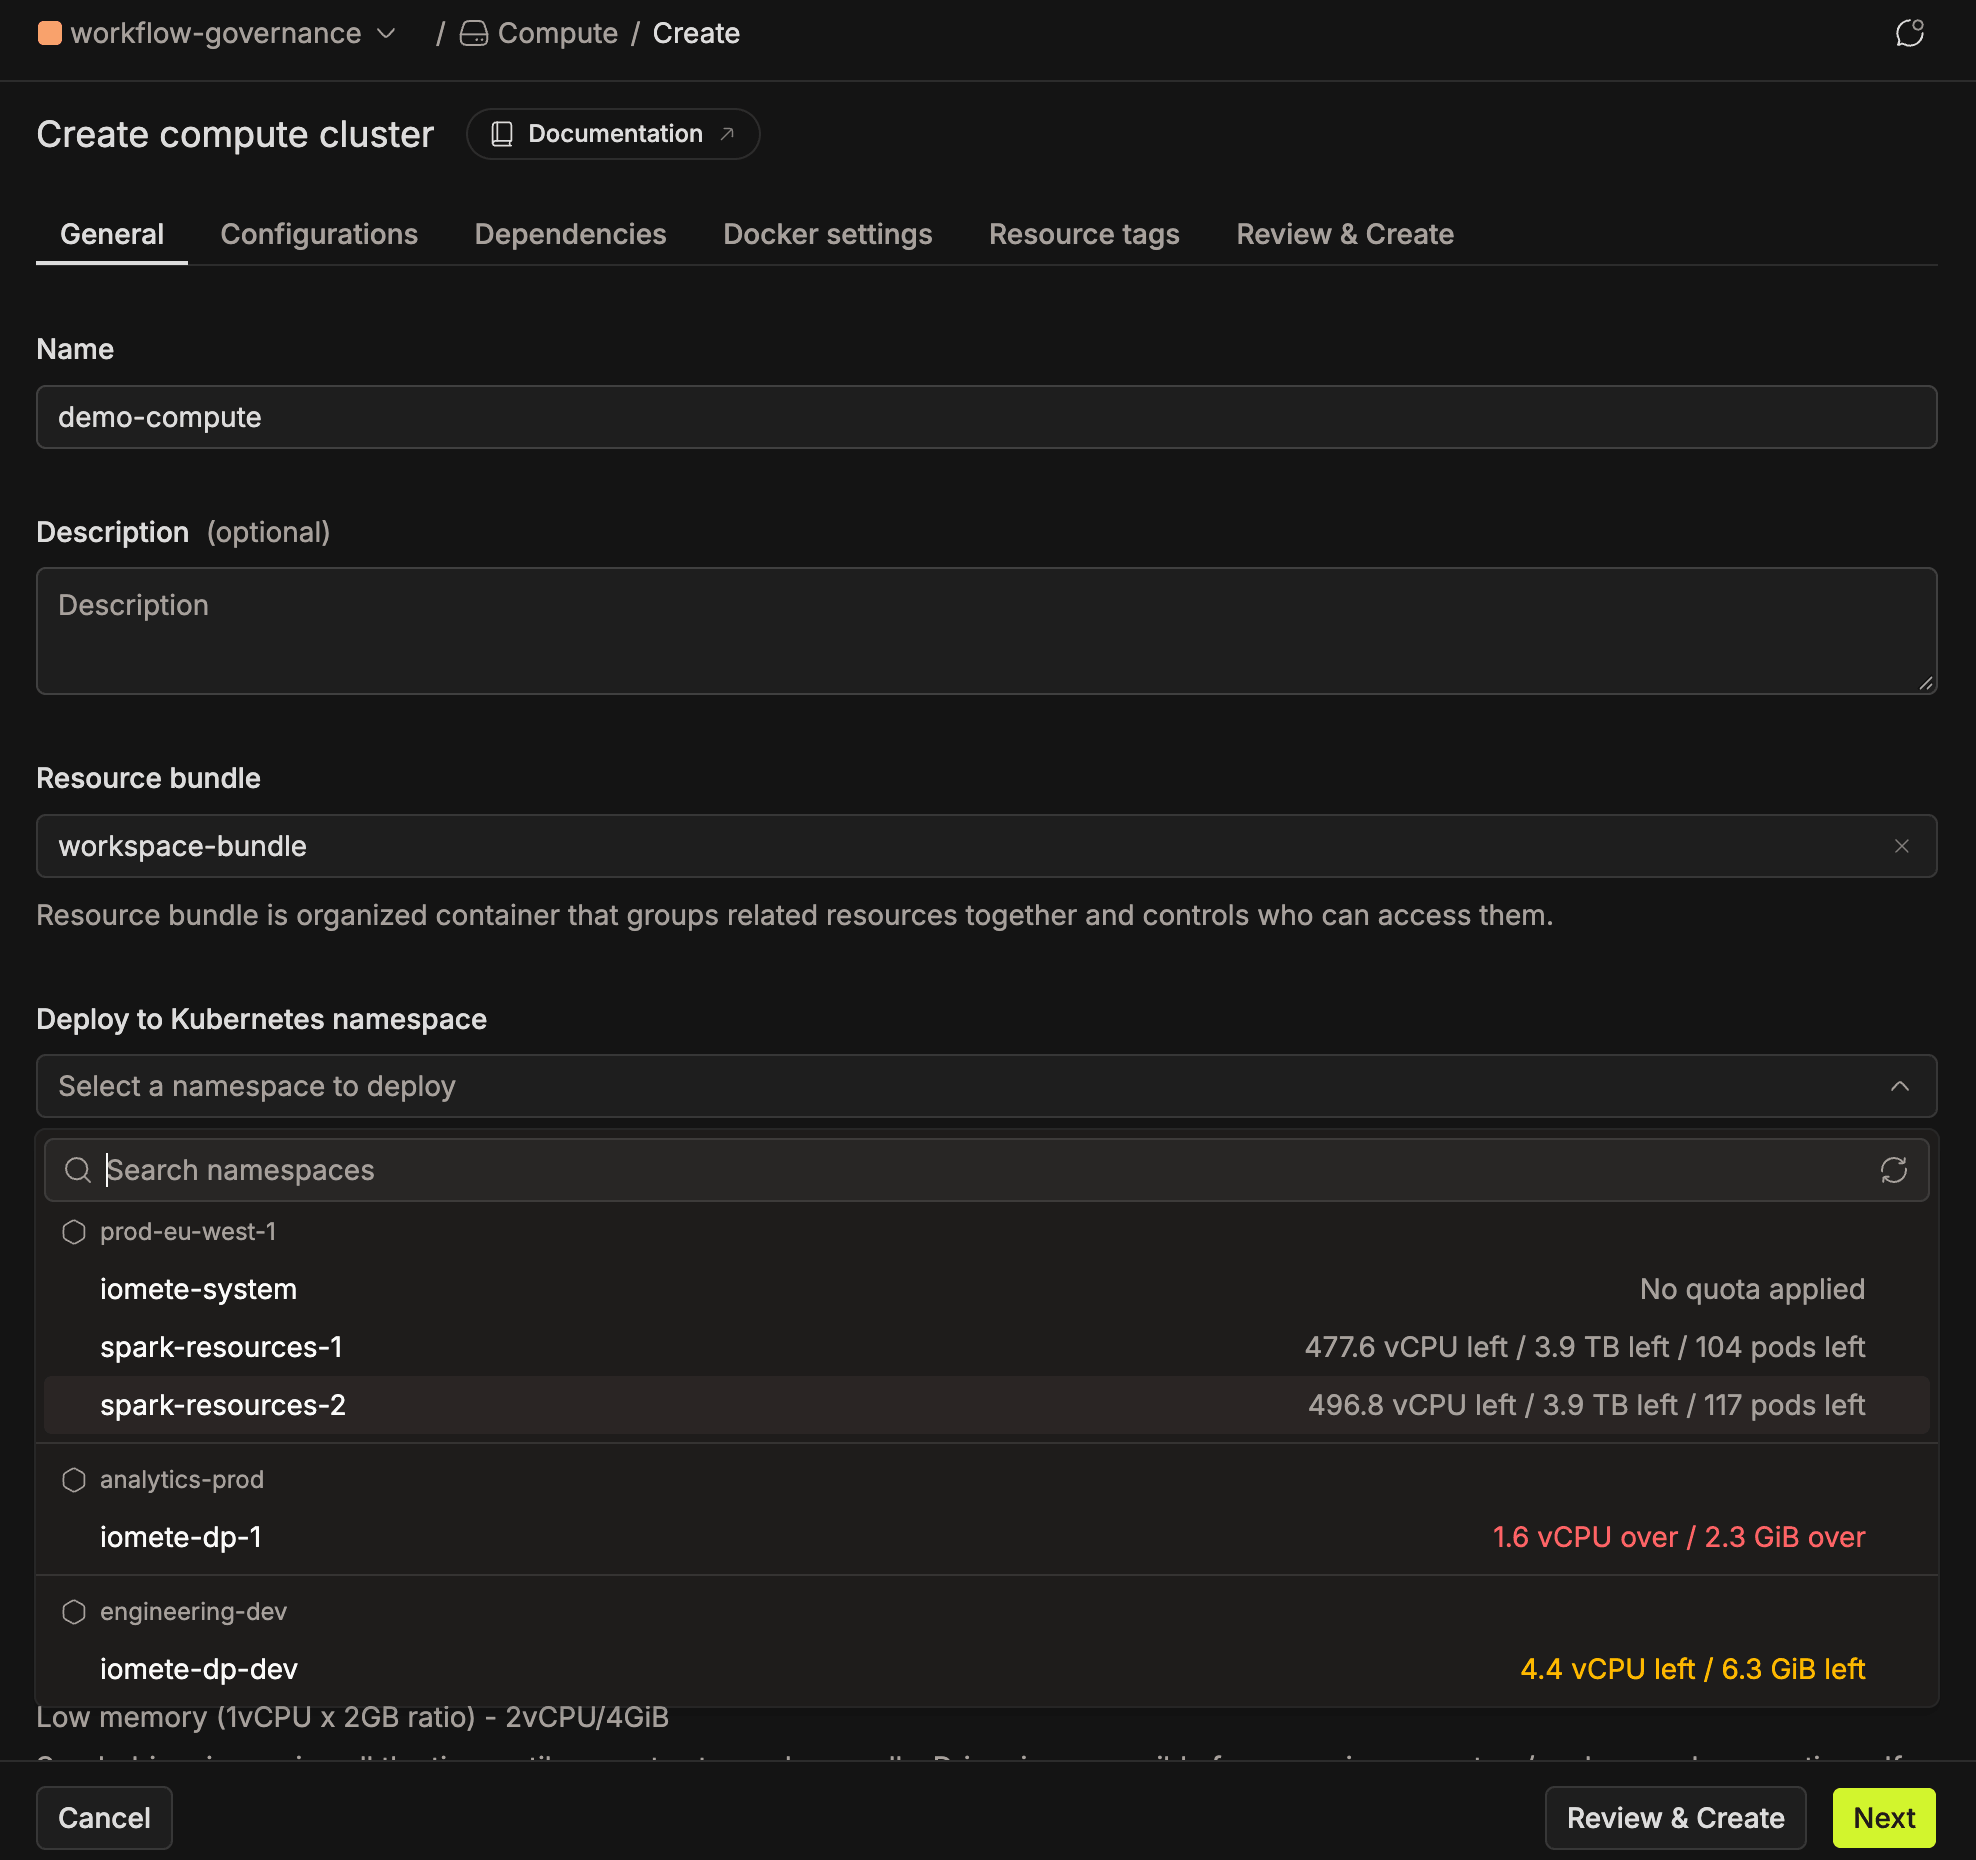Click the engineering-dev group header
1976x1860 pixels.
point(193,1612)
